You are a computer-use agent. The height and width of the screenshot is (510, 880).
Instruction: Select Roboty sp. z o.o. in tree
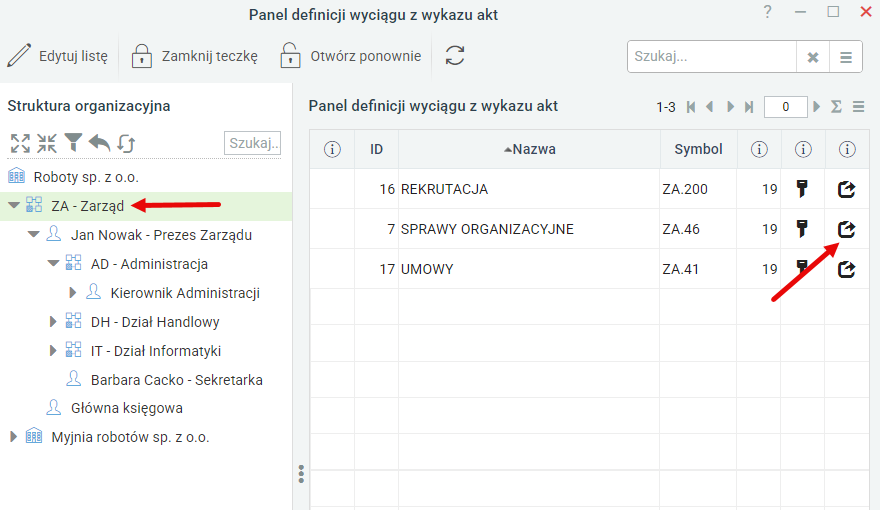[86, 177]
